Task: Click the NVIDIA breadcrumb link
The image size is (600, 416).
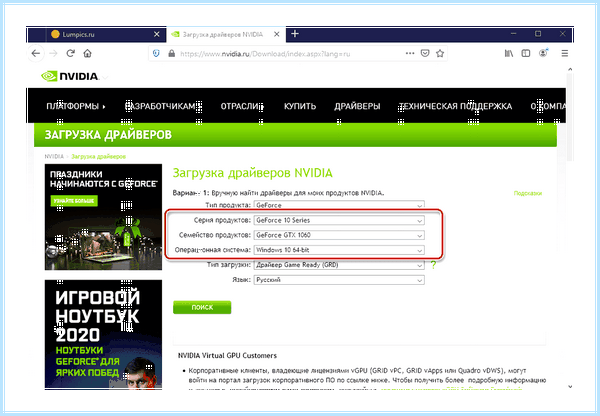Action: pyautogui.click(x=54, y=157)
